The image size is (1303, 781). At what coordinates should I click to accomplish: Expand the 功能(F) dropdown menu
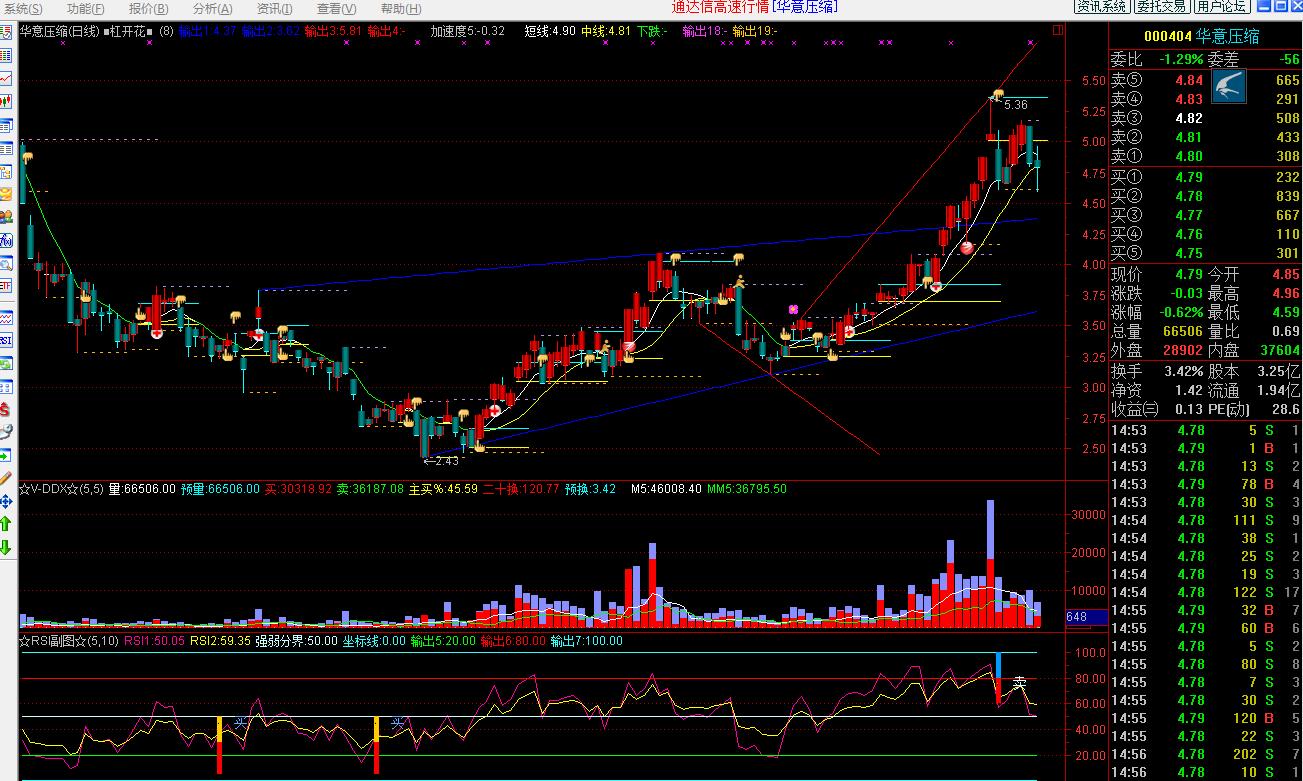point(86,9)
